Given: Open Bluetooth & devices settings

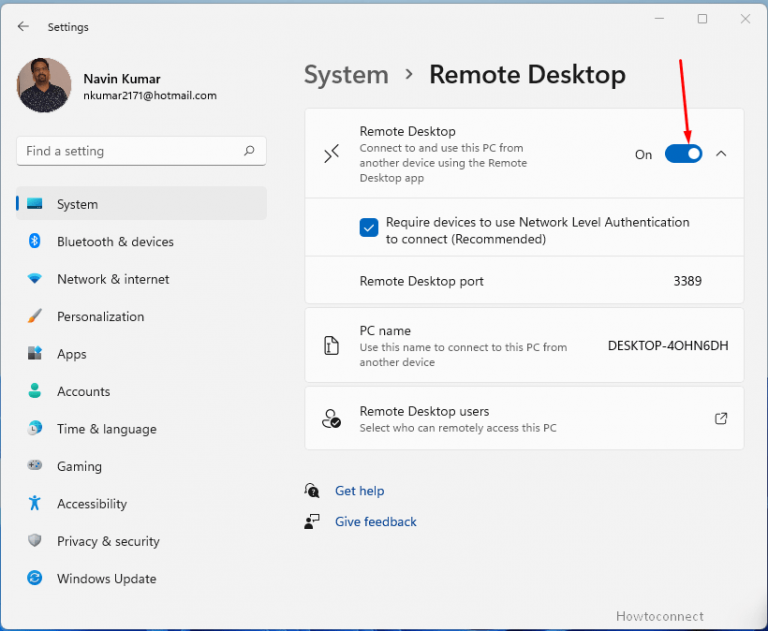Looking at the screenshot, I should click(141, 242).
